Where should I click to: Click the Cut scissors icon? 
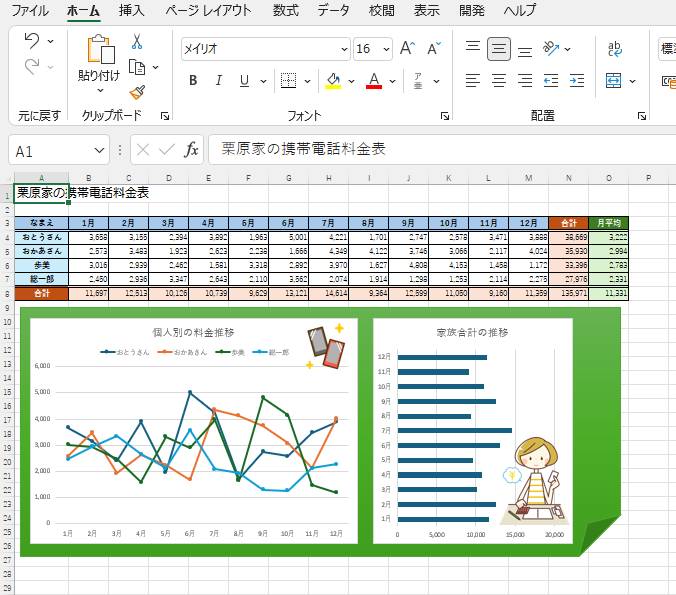tap(137, 41)
